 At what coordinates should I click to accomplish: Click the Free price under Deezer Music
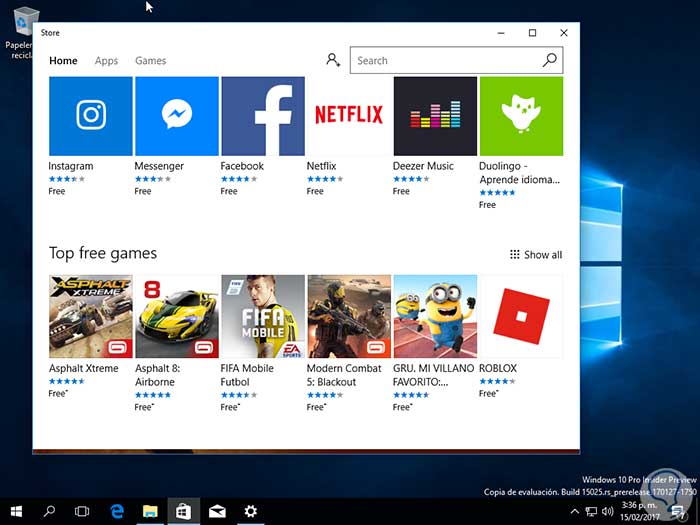pyautogui.click(x=401, y=191)
